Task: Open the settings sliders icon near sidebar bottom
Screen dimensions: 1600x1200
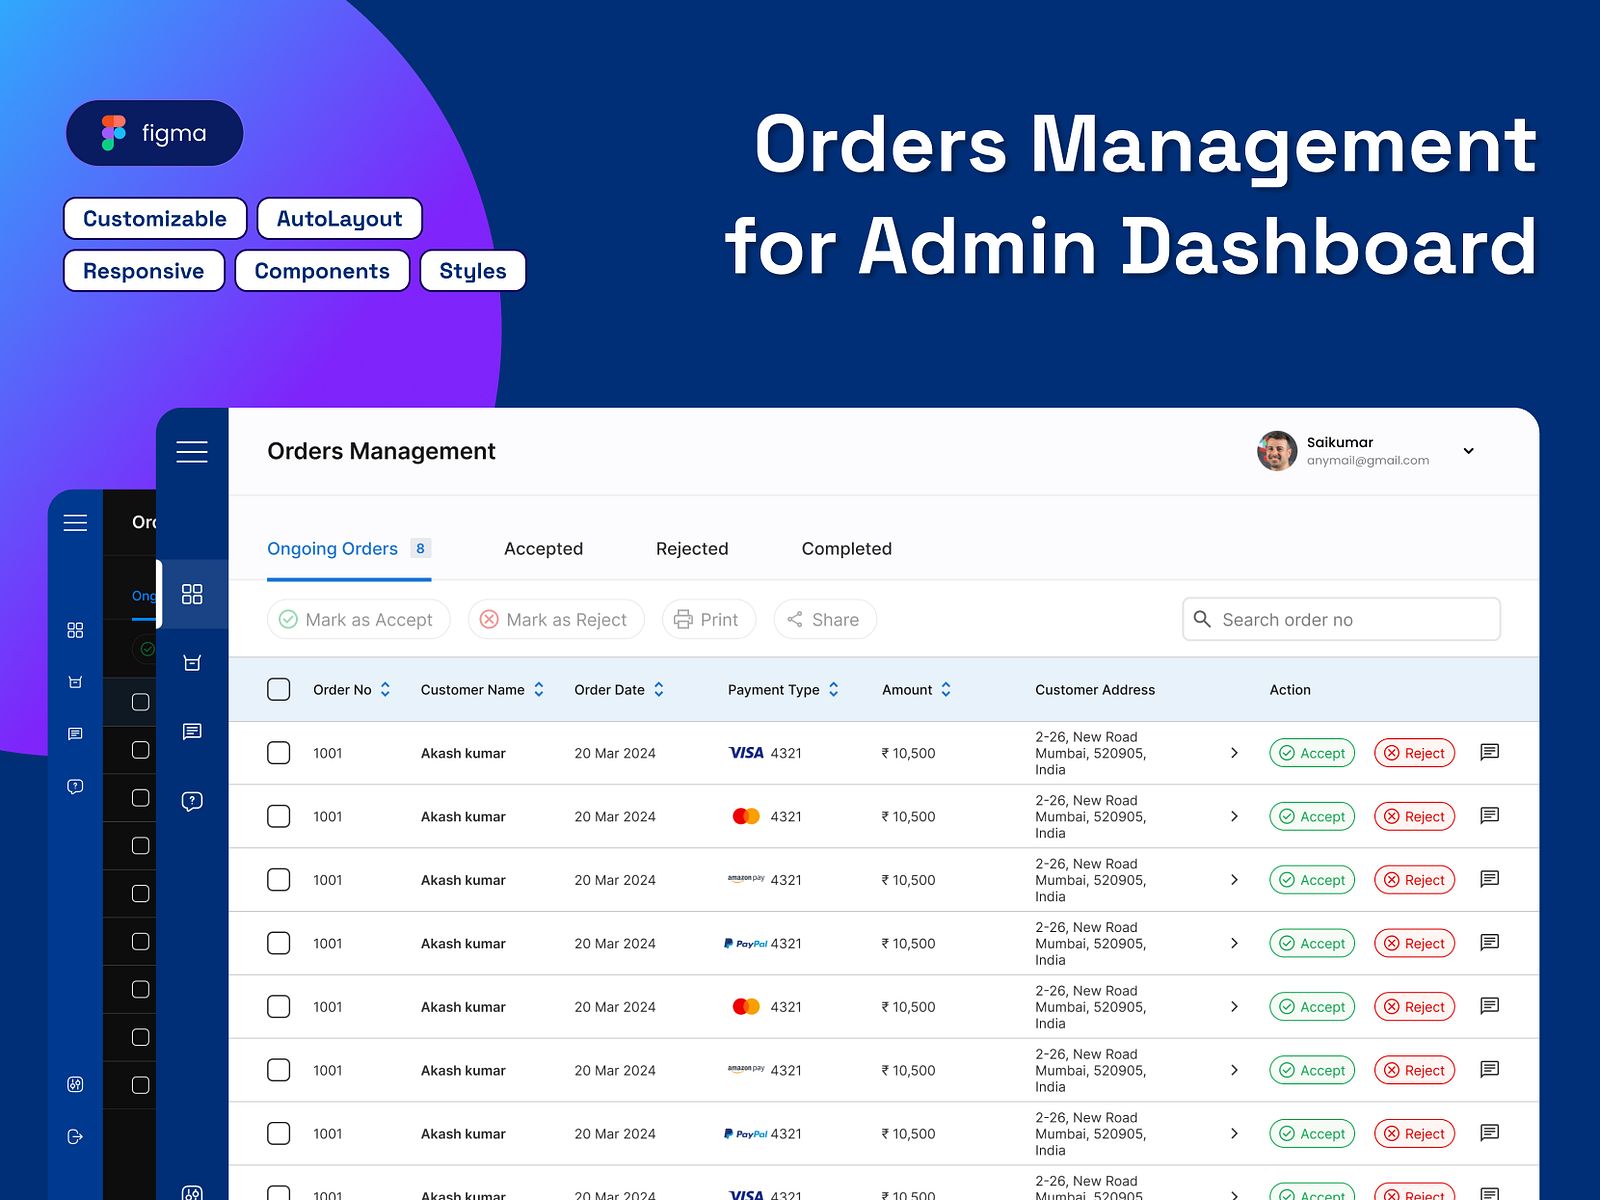Action: [75, 1084]
